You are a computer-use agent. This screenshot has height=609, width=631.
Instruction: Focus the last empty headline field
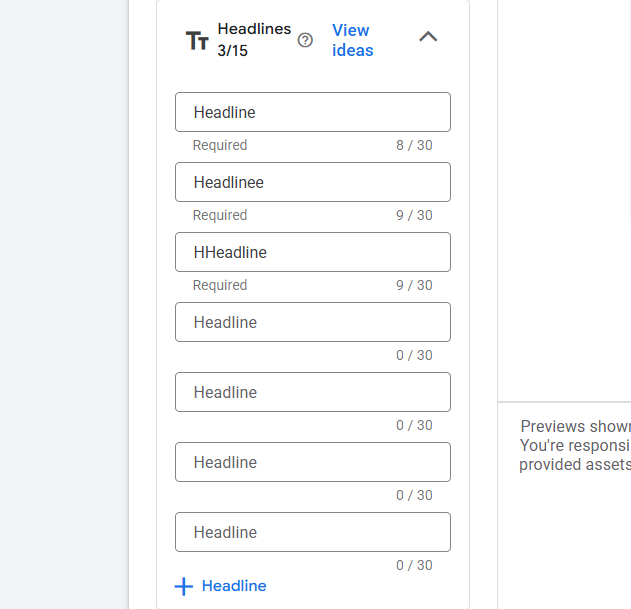312,532
